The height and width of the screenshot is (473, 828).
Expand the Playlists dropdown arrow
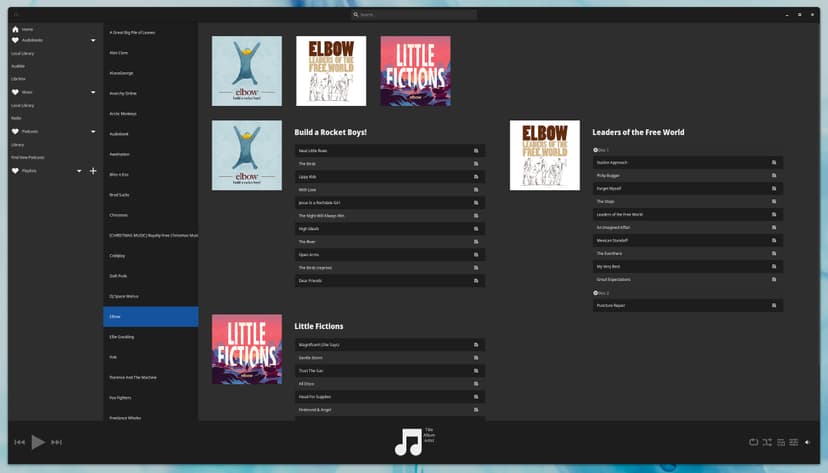(x=79, y=171)
